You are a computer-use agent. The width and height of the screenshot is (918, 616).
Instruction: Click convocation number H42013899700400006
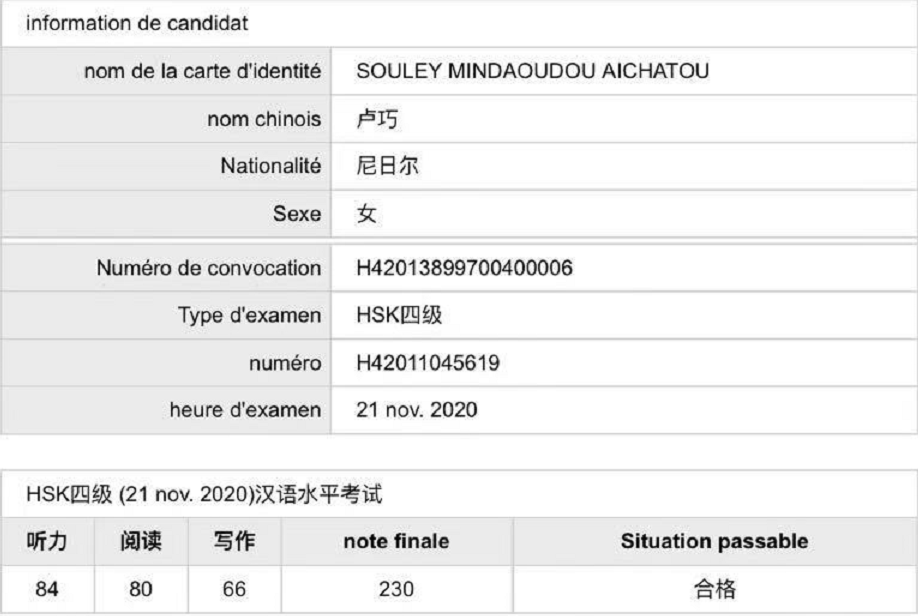coord(464,268)
